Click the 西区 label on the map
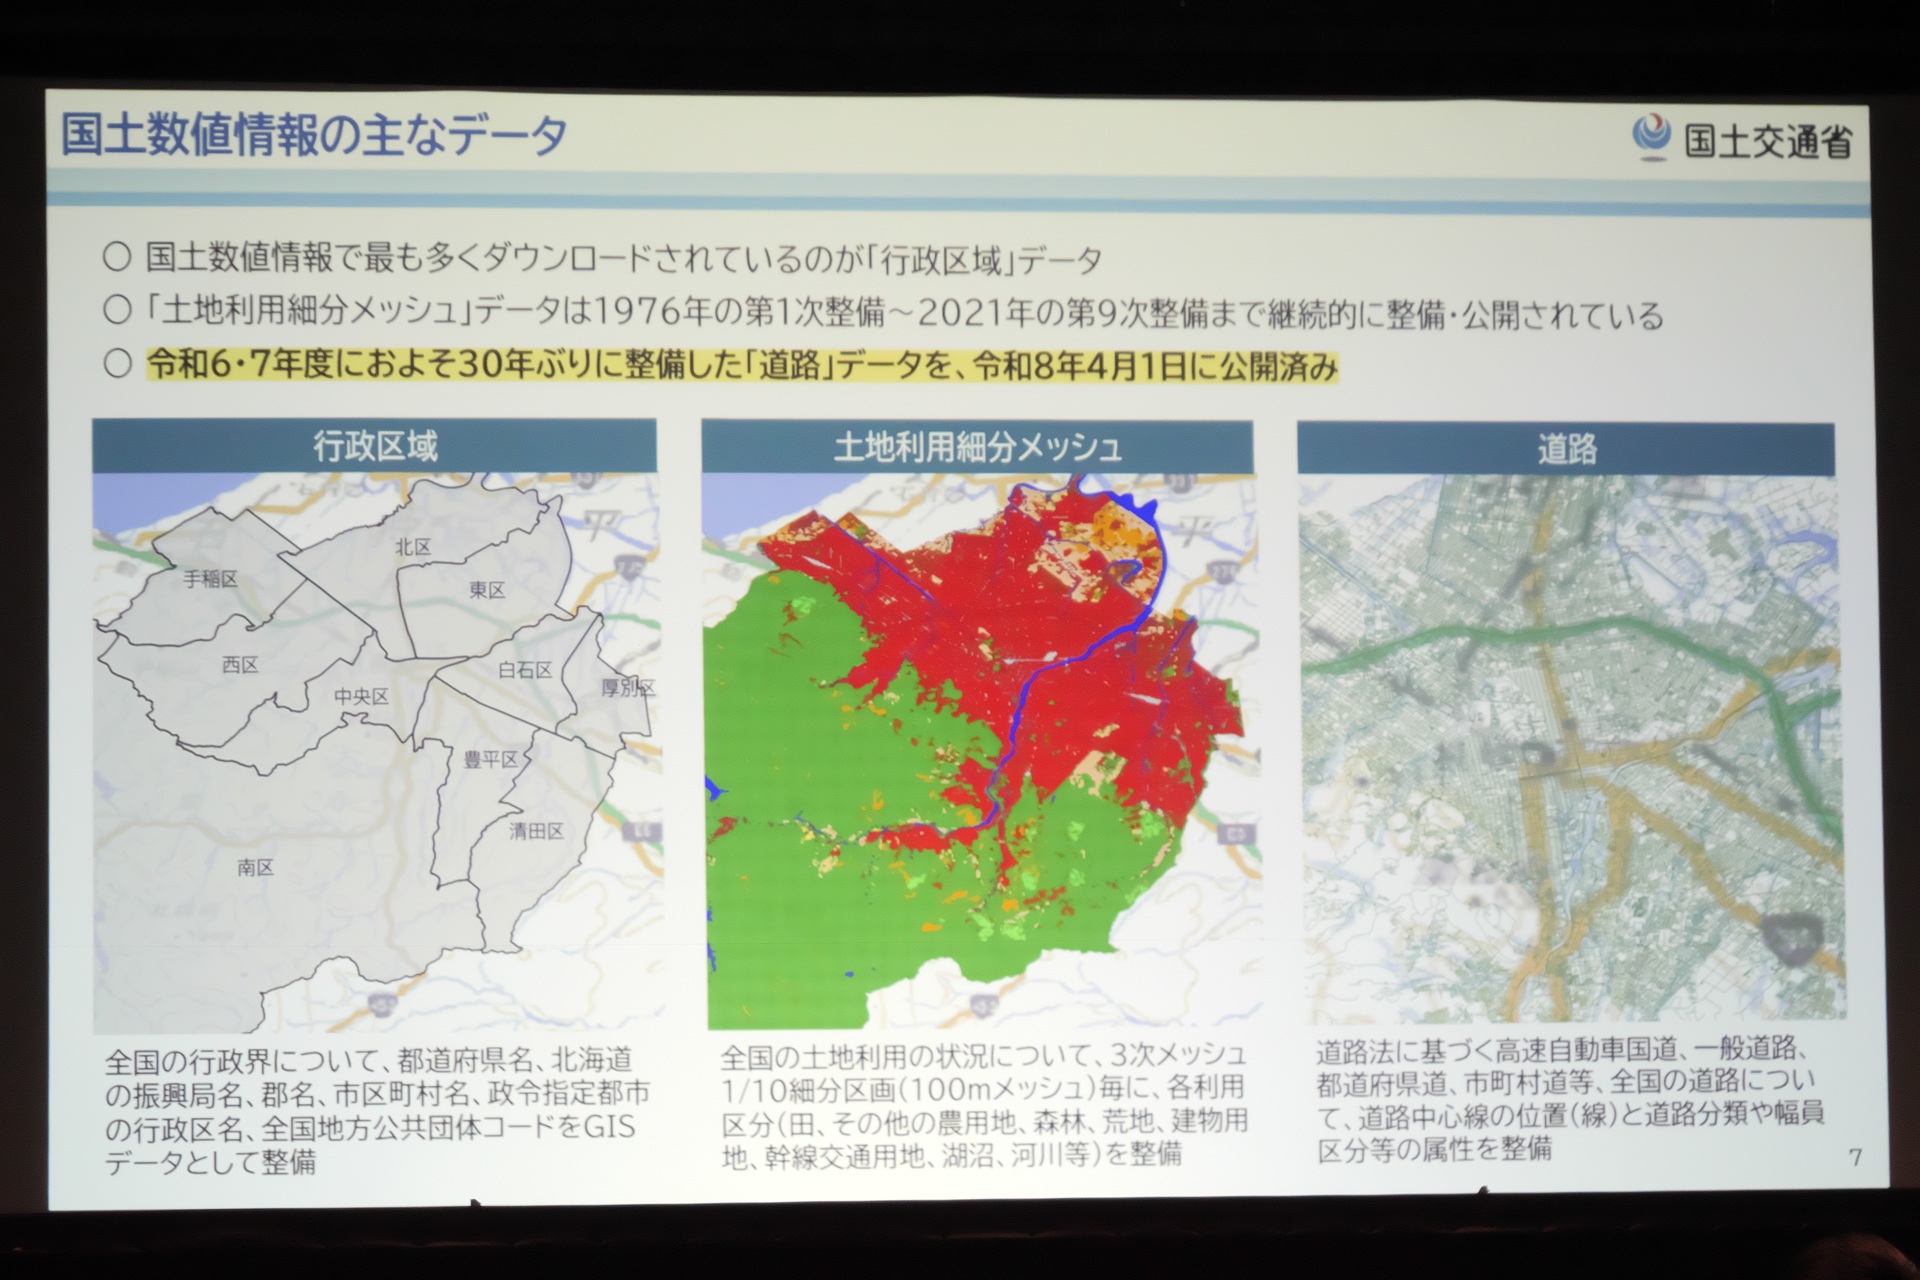This screenshot has height=1280, width=1920. (240, 665)
